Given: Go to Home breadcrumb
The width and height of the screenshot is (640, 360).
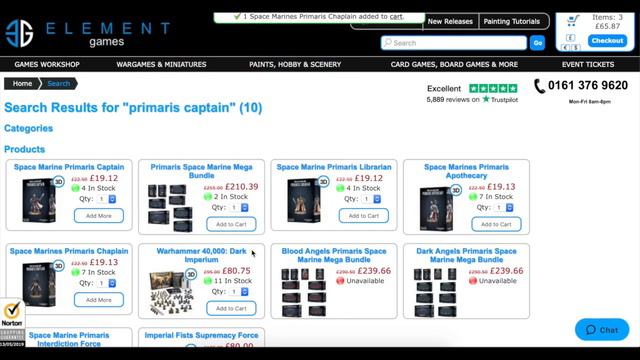Looking at the screenshot, I should (22, 83).
